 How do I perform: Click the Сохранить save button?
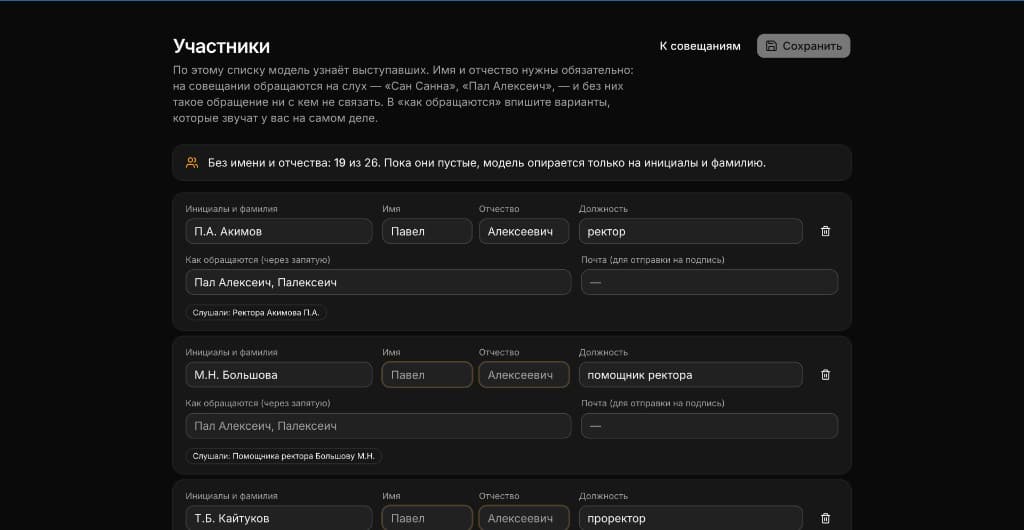coord(803,46)
